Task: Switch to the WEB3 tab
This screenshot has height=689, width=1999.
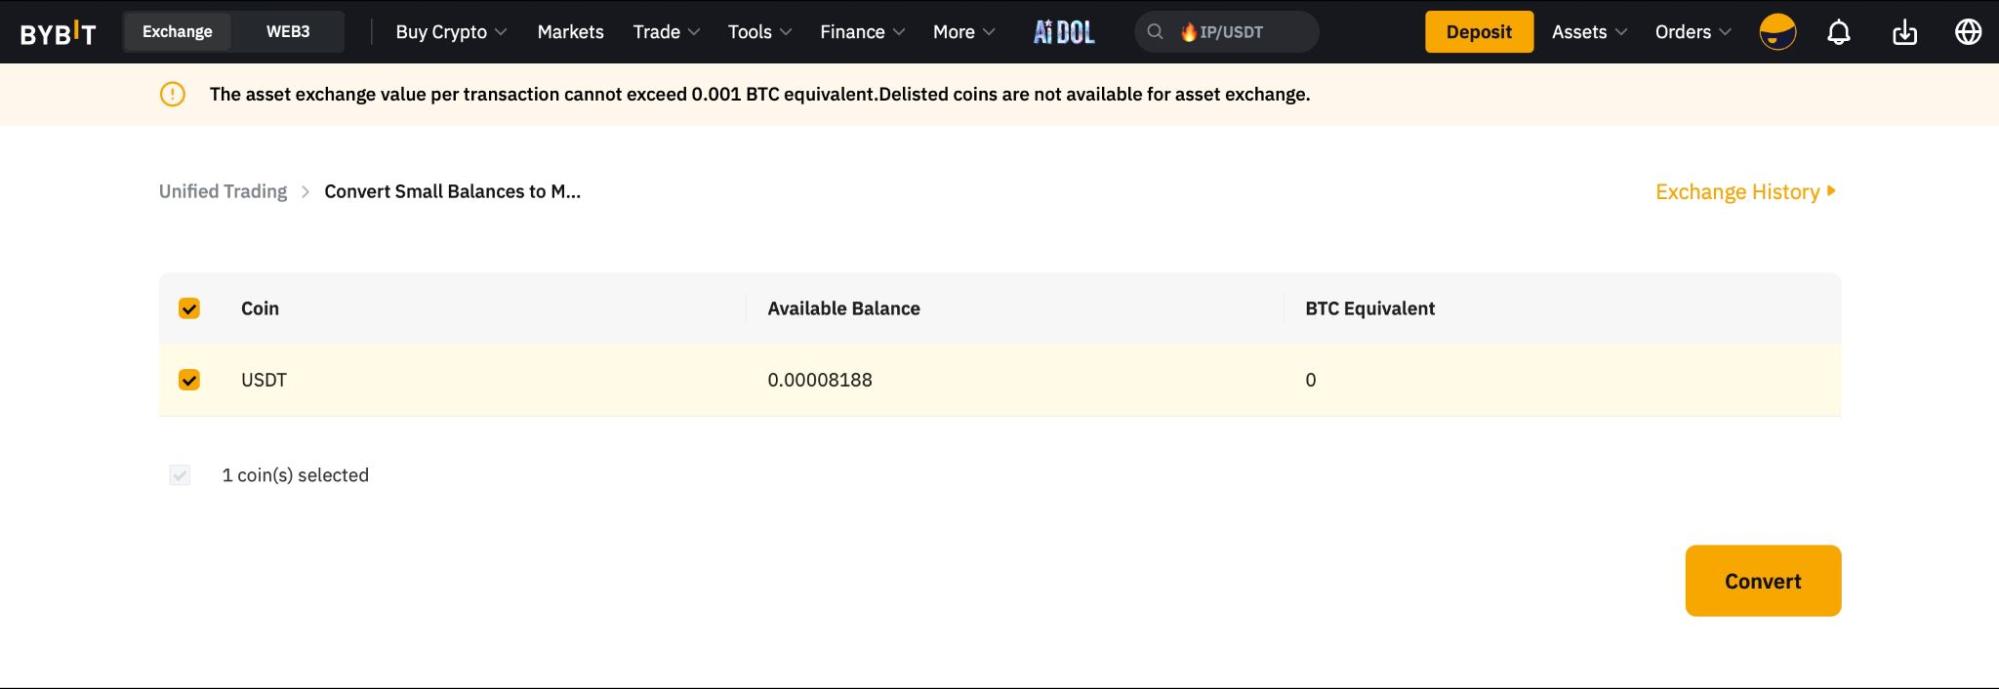Action: [x=288, y=32]
